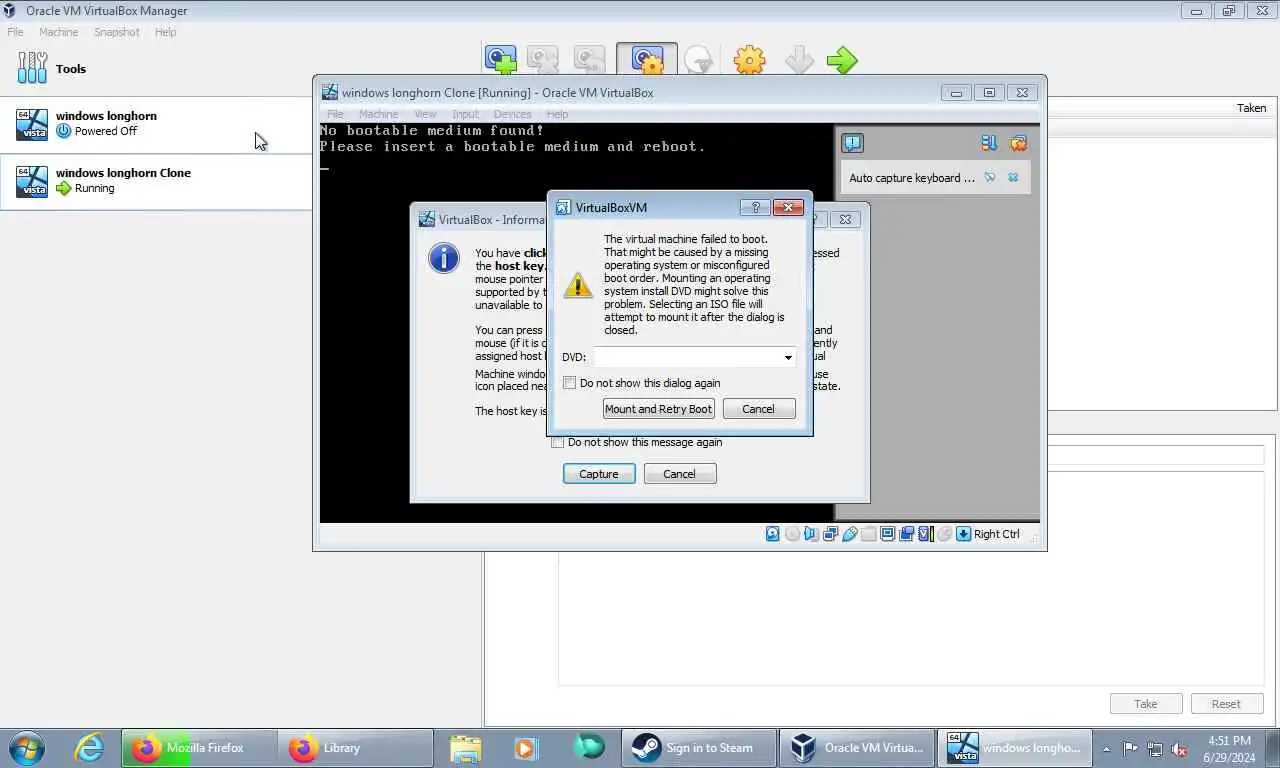The width and height of the screenshot is (1280, 768).
Task: Click the mouse integration status icon
Action: pos(944,534)
